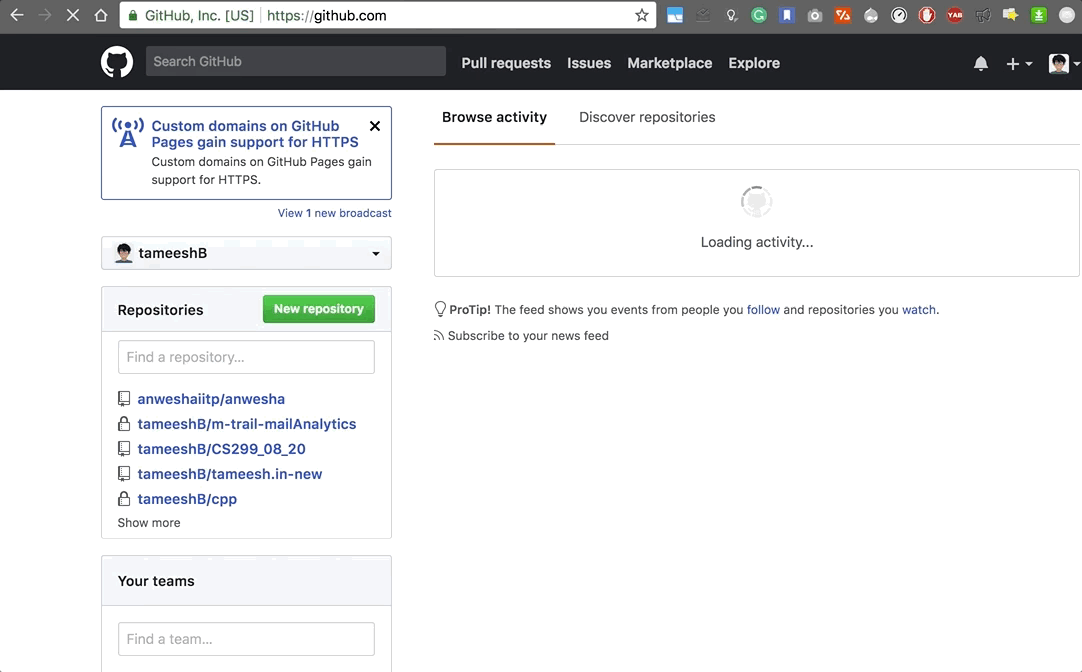The width and height of the screenshot is (1082, 672).
Task: Open tameeshB/CS299_08_20 repository
Action: pyautogui.click(x=221, y=449)
